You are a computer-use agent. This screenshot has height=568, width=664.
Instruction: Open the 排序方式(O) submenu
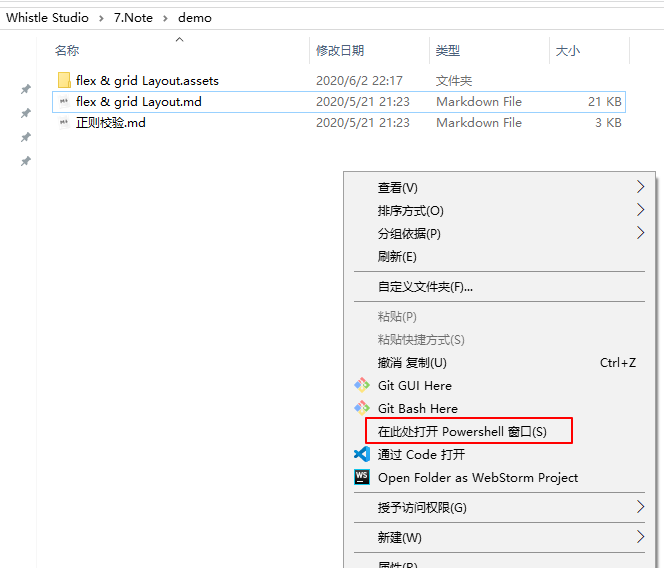point(500,210)
